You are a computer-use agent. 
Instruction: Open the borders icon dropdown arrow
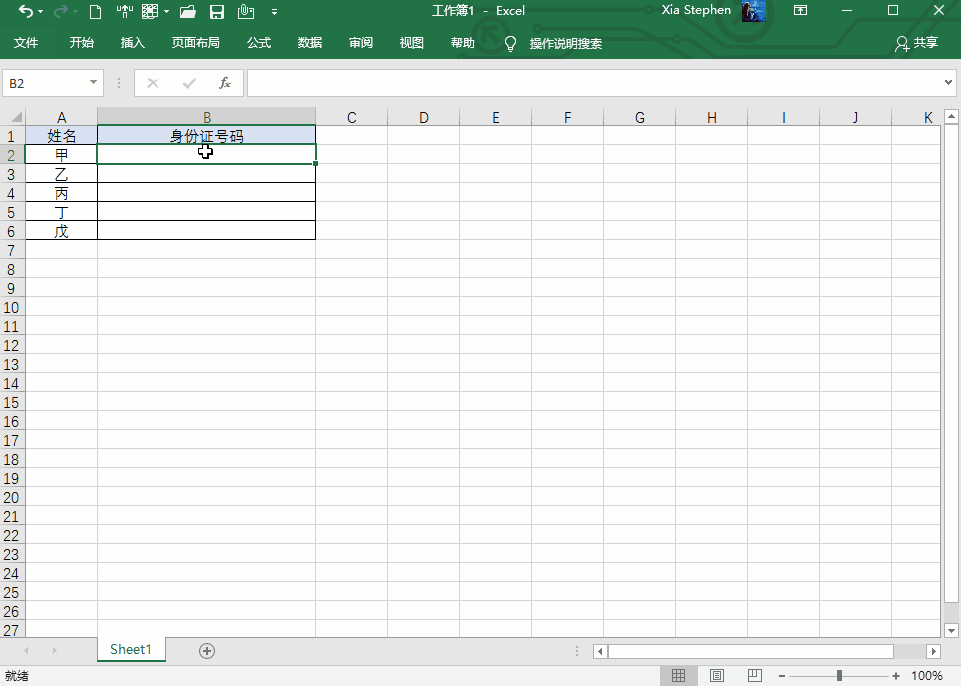coord(166,12)
